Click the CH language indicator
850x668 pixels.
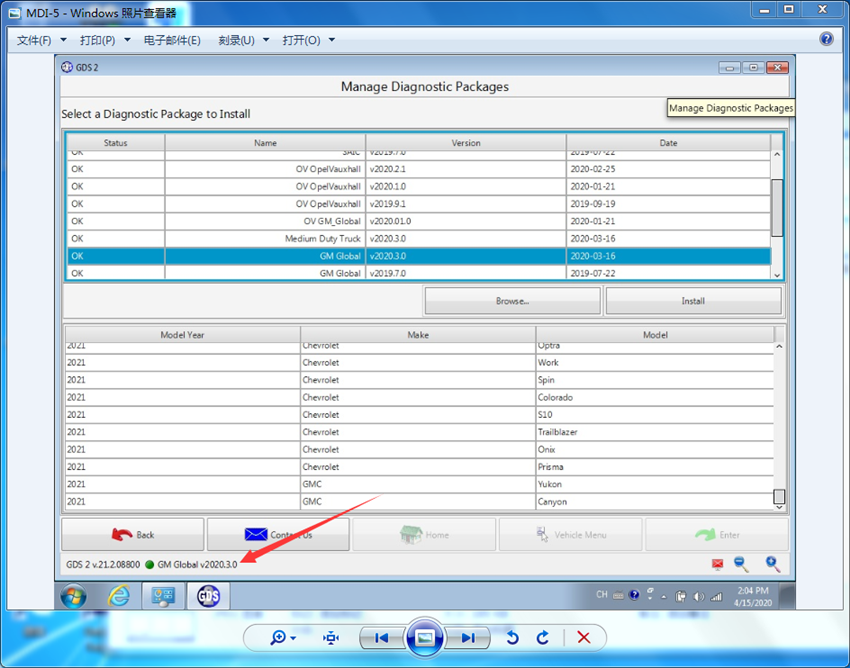coord(602,594)
